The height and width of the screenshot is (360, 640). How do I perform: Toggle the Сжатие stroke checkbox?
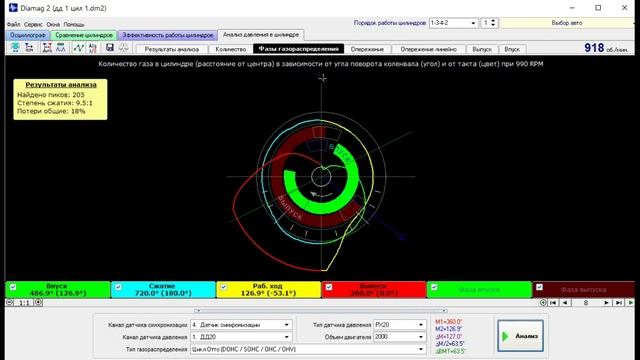click(x=118, y=287)
